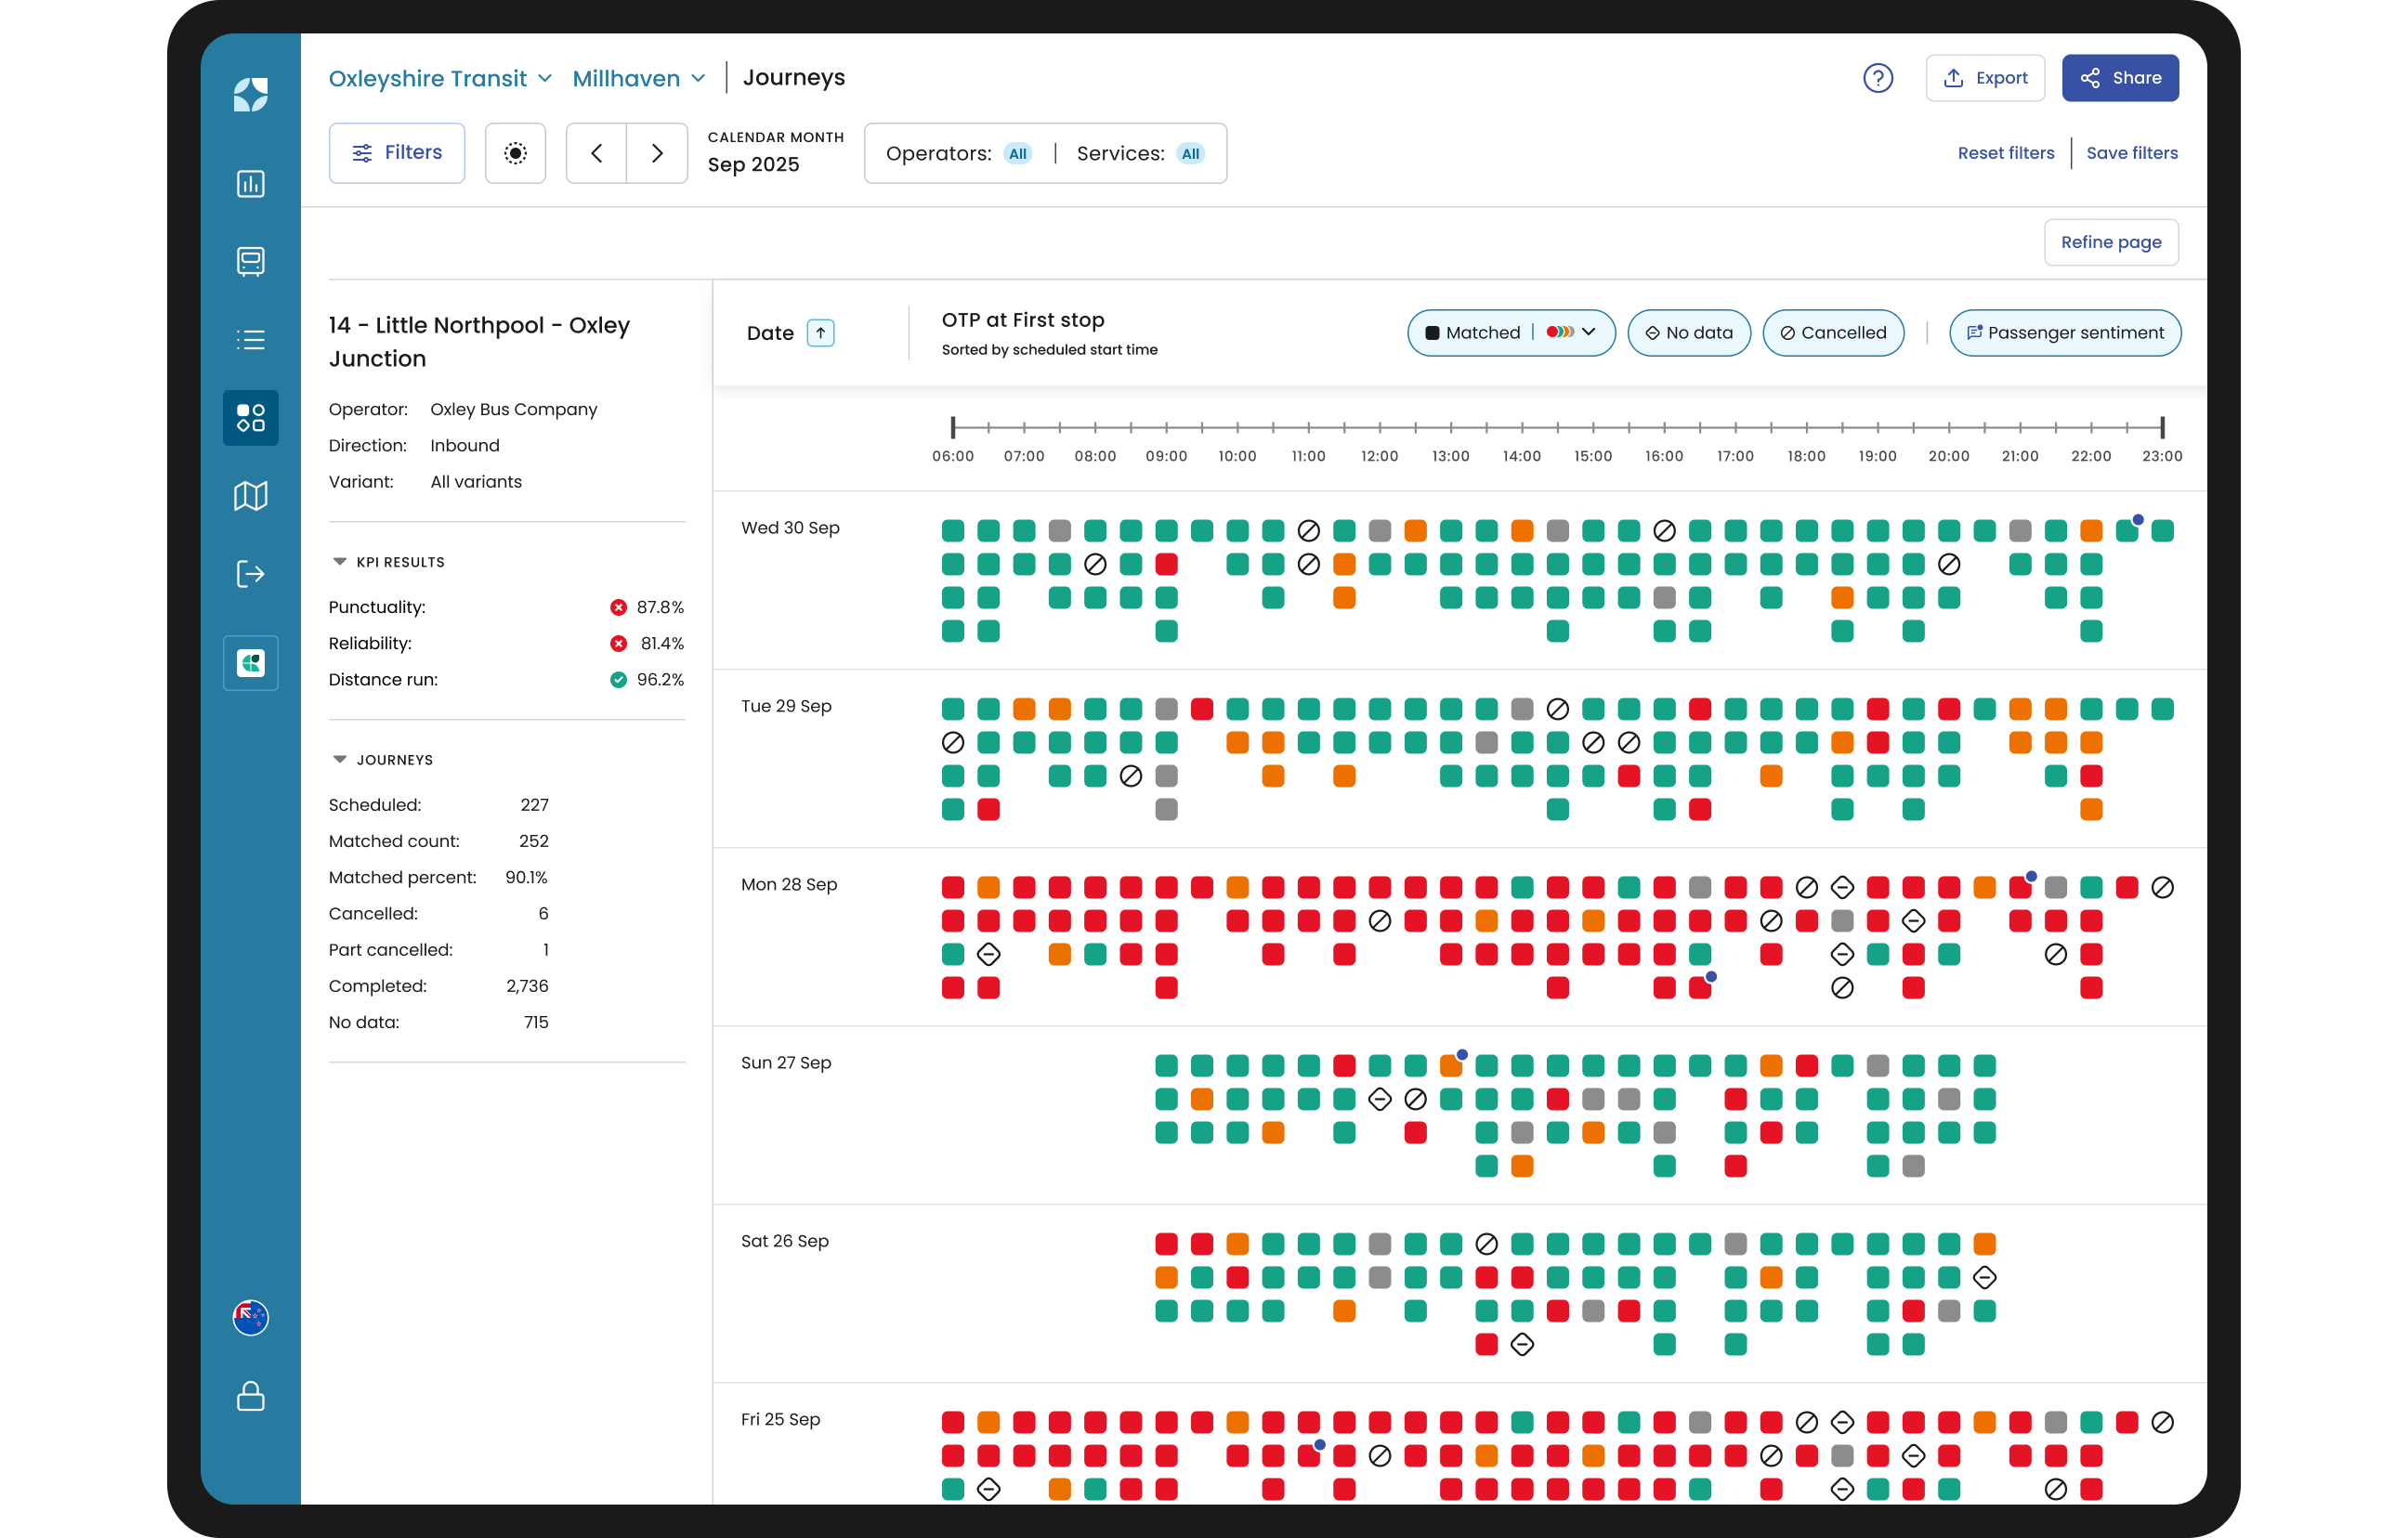Viewport: 2408px width, 1538px height.
Task: Open the Millhaven dropdown
Action: coord(639,78)
